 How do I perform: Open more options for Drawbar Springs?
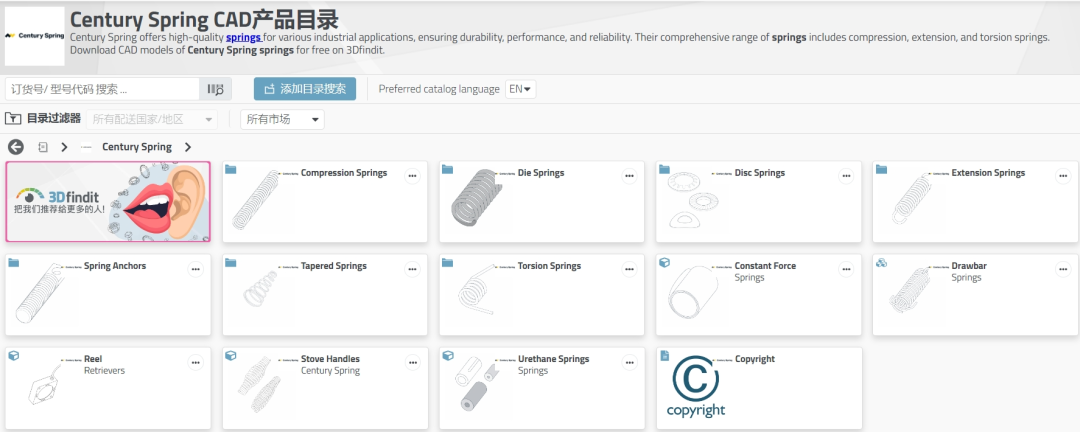[1063, 269]
